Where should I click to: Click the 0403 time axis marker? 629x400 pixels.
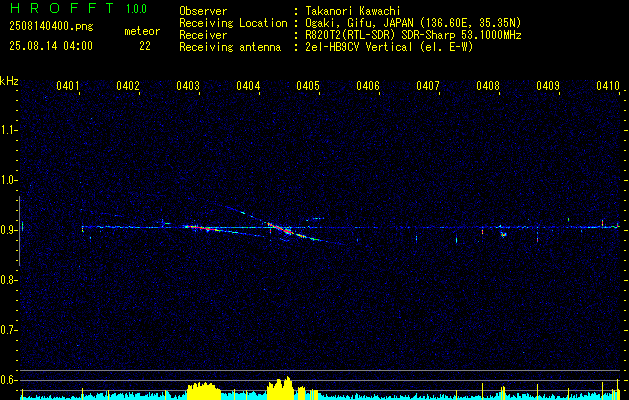tap(188, 85)
